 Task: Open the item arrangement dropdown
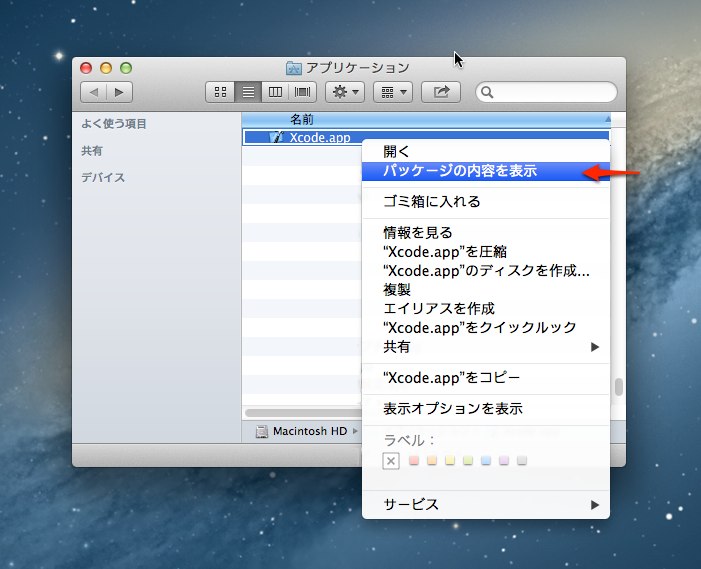393,93
